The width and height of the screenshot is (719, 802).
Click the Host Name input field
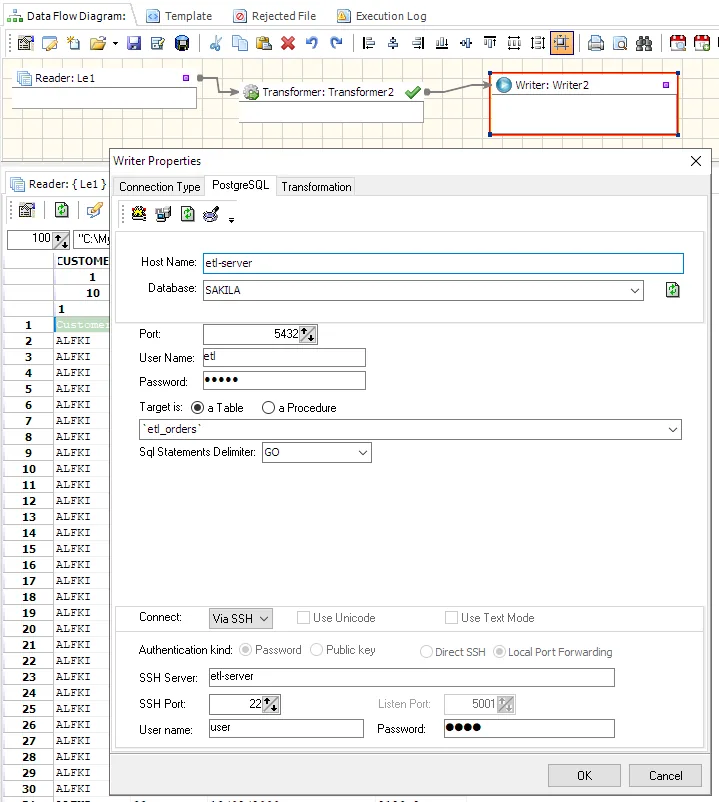[x=443, y=263]
